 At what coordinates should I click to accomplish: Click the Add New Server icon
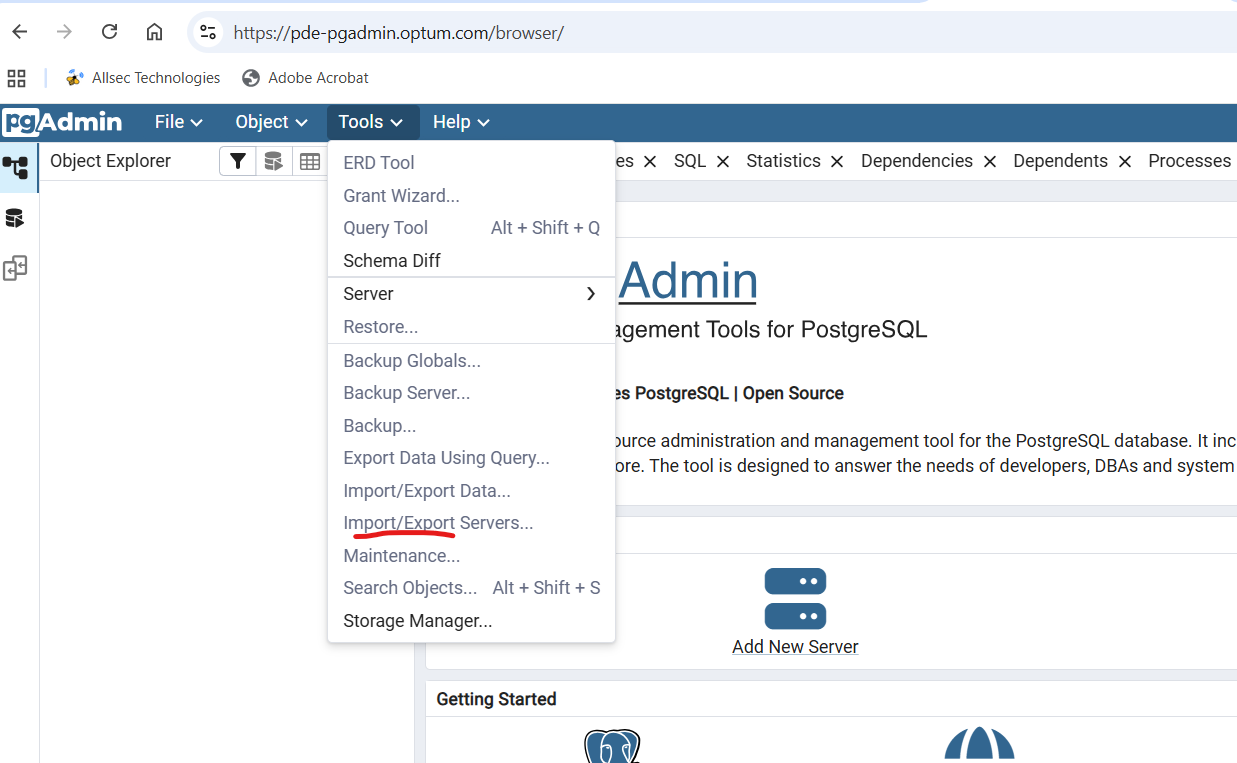tap(795, 598)
